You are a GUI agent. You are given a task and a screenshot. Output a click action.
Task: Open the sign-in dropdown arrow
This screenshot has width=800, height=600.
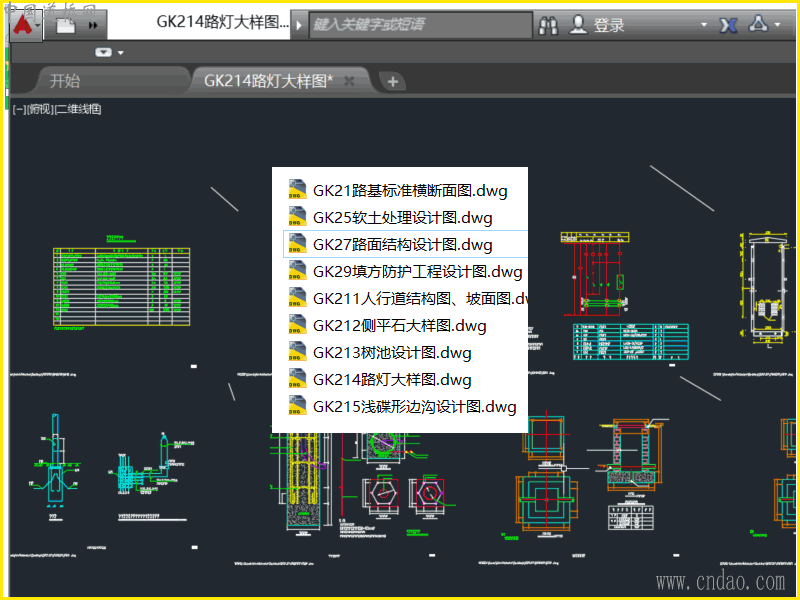coord(704,24)
